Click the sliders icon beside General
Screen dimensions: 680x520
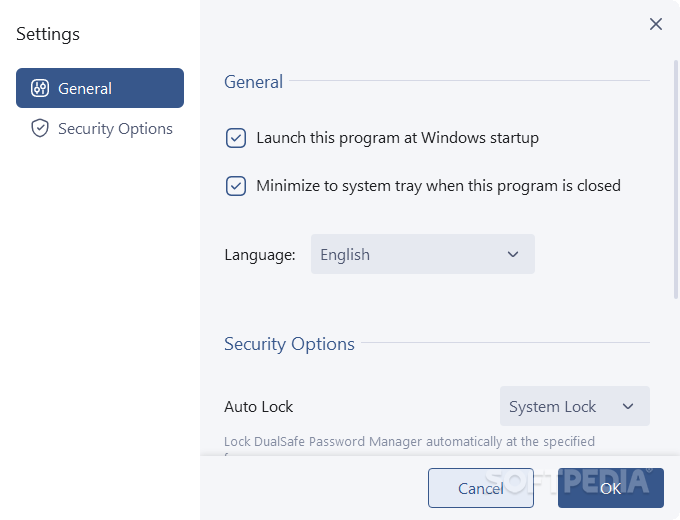[x=39, y=88]
